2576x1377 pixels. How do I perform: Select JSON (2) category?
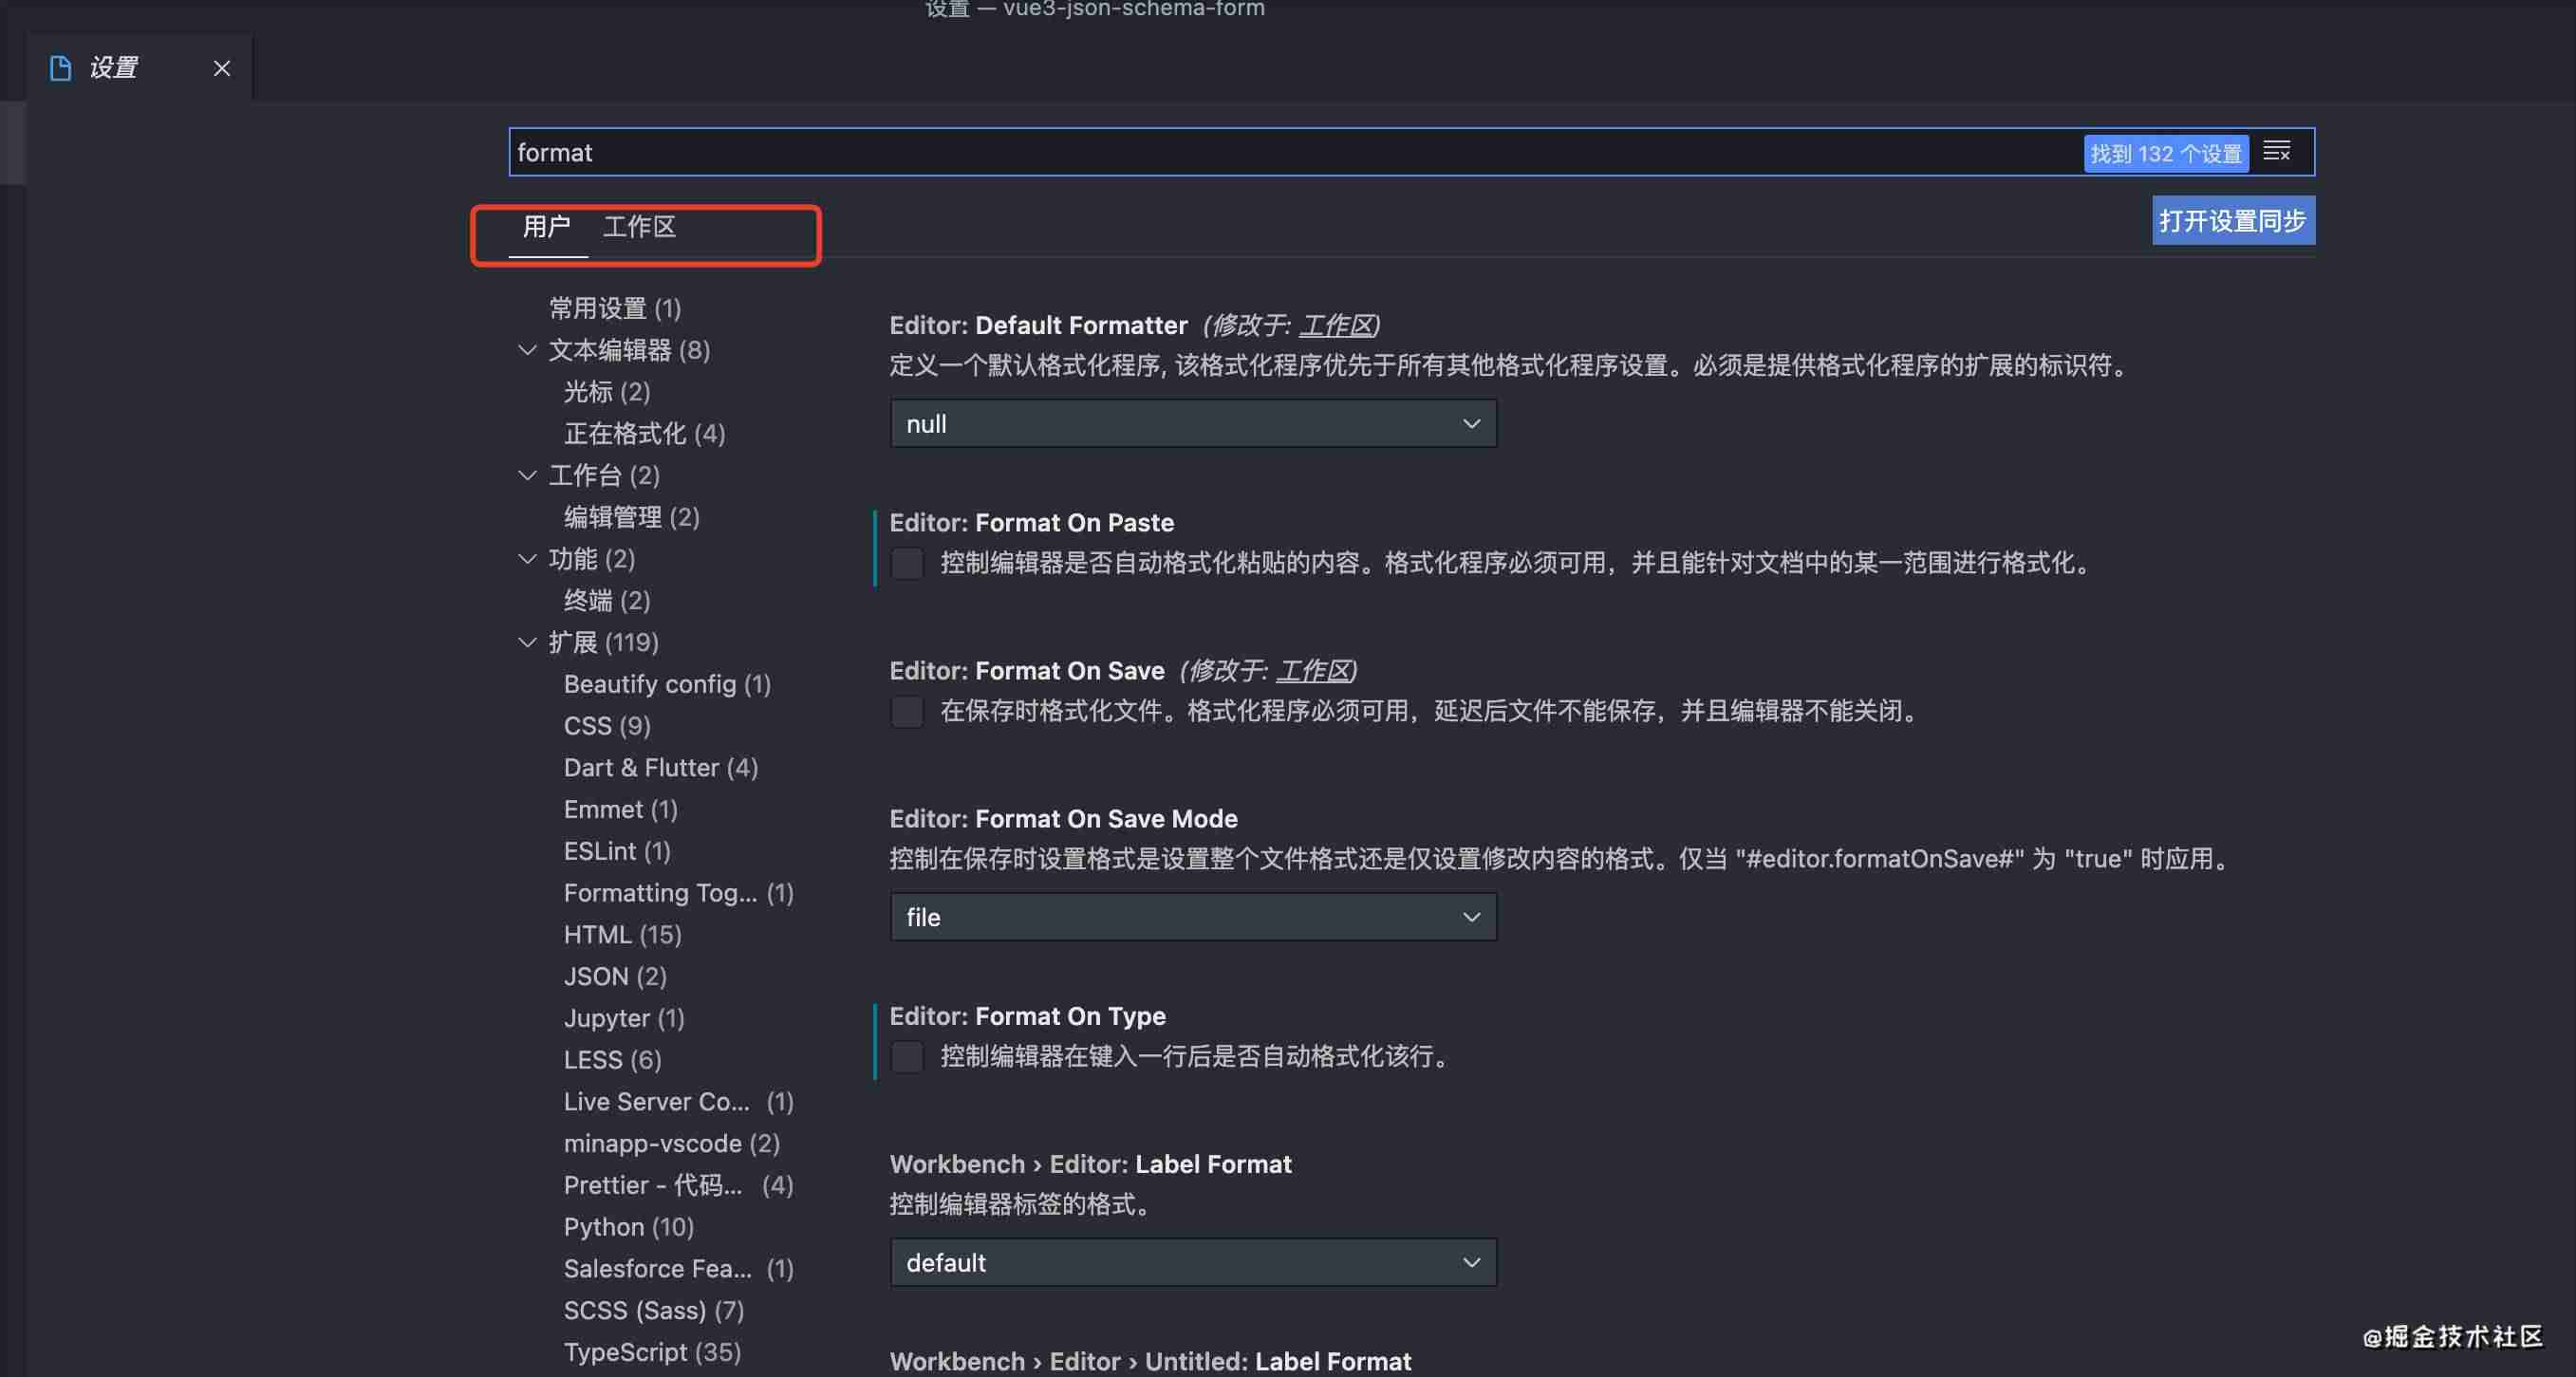[615, 976]
